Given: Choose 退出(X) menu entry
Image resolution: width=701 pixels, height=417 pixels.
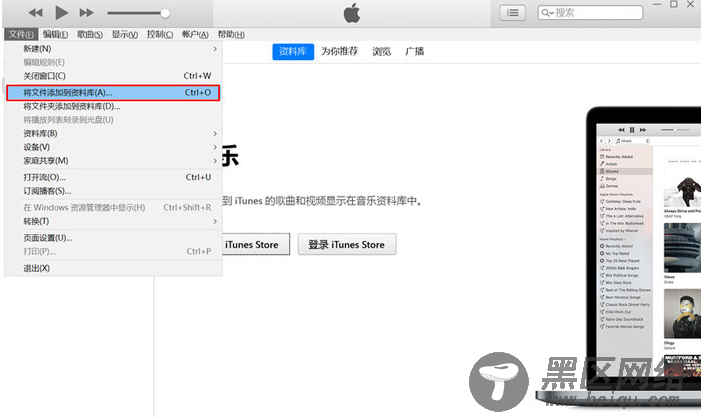Looking at the screenshot, I should (114, 268).
